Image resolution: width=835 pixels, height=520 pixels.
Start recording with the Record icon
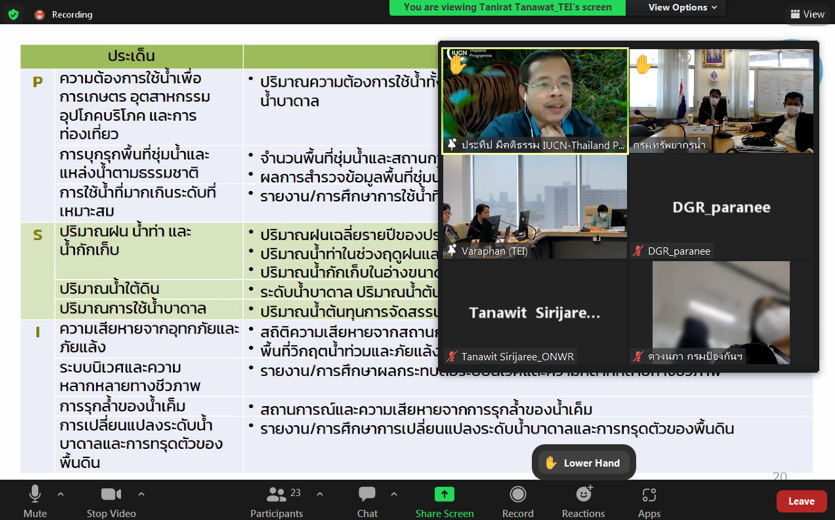tap(517, 495)
